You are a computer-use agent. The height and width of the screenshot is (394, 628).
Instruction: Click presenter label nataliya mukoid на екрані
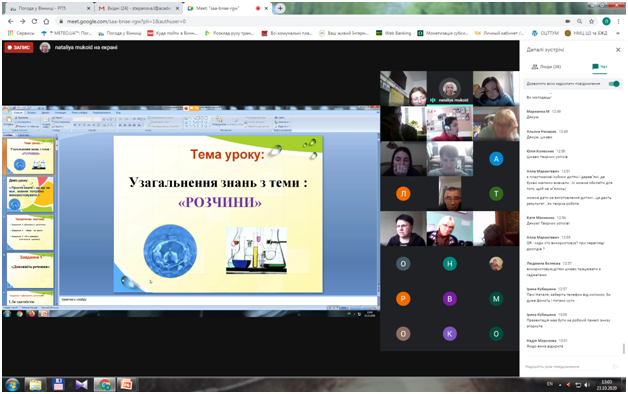[86, 47]
